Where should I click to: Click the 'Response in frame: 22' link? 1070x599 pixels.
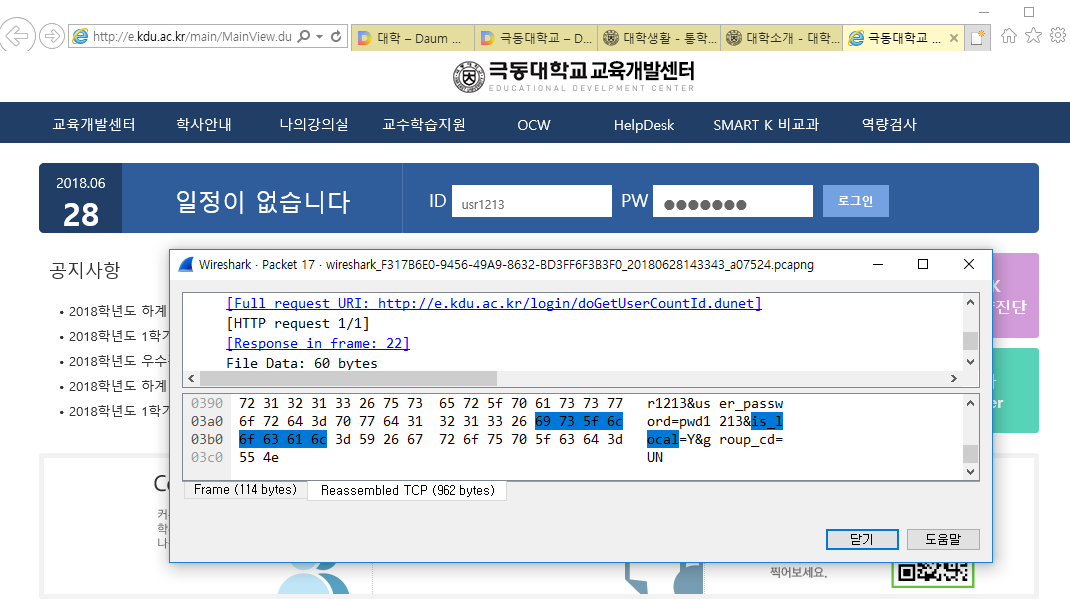(x=317, y=343)
